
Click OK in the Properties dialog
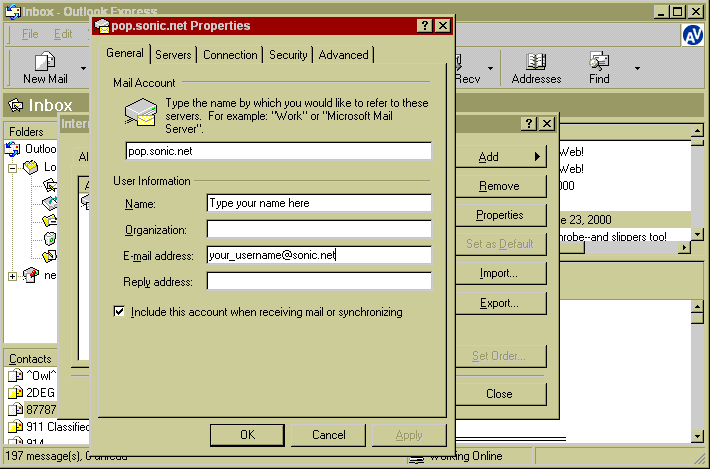pos(247,435)
